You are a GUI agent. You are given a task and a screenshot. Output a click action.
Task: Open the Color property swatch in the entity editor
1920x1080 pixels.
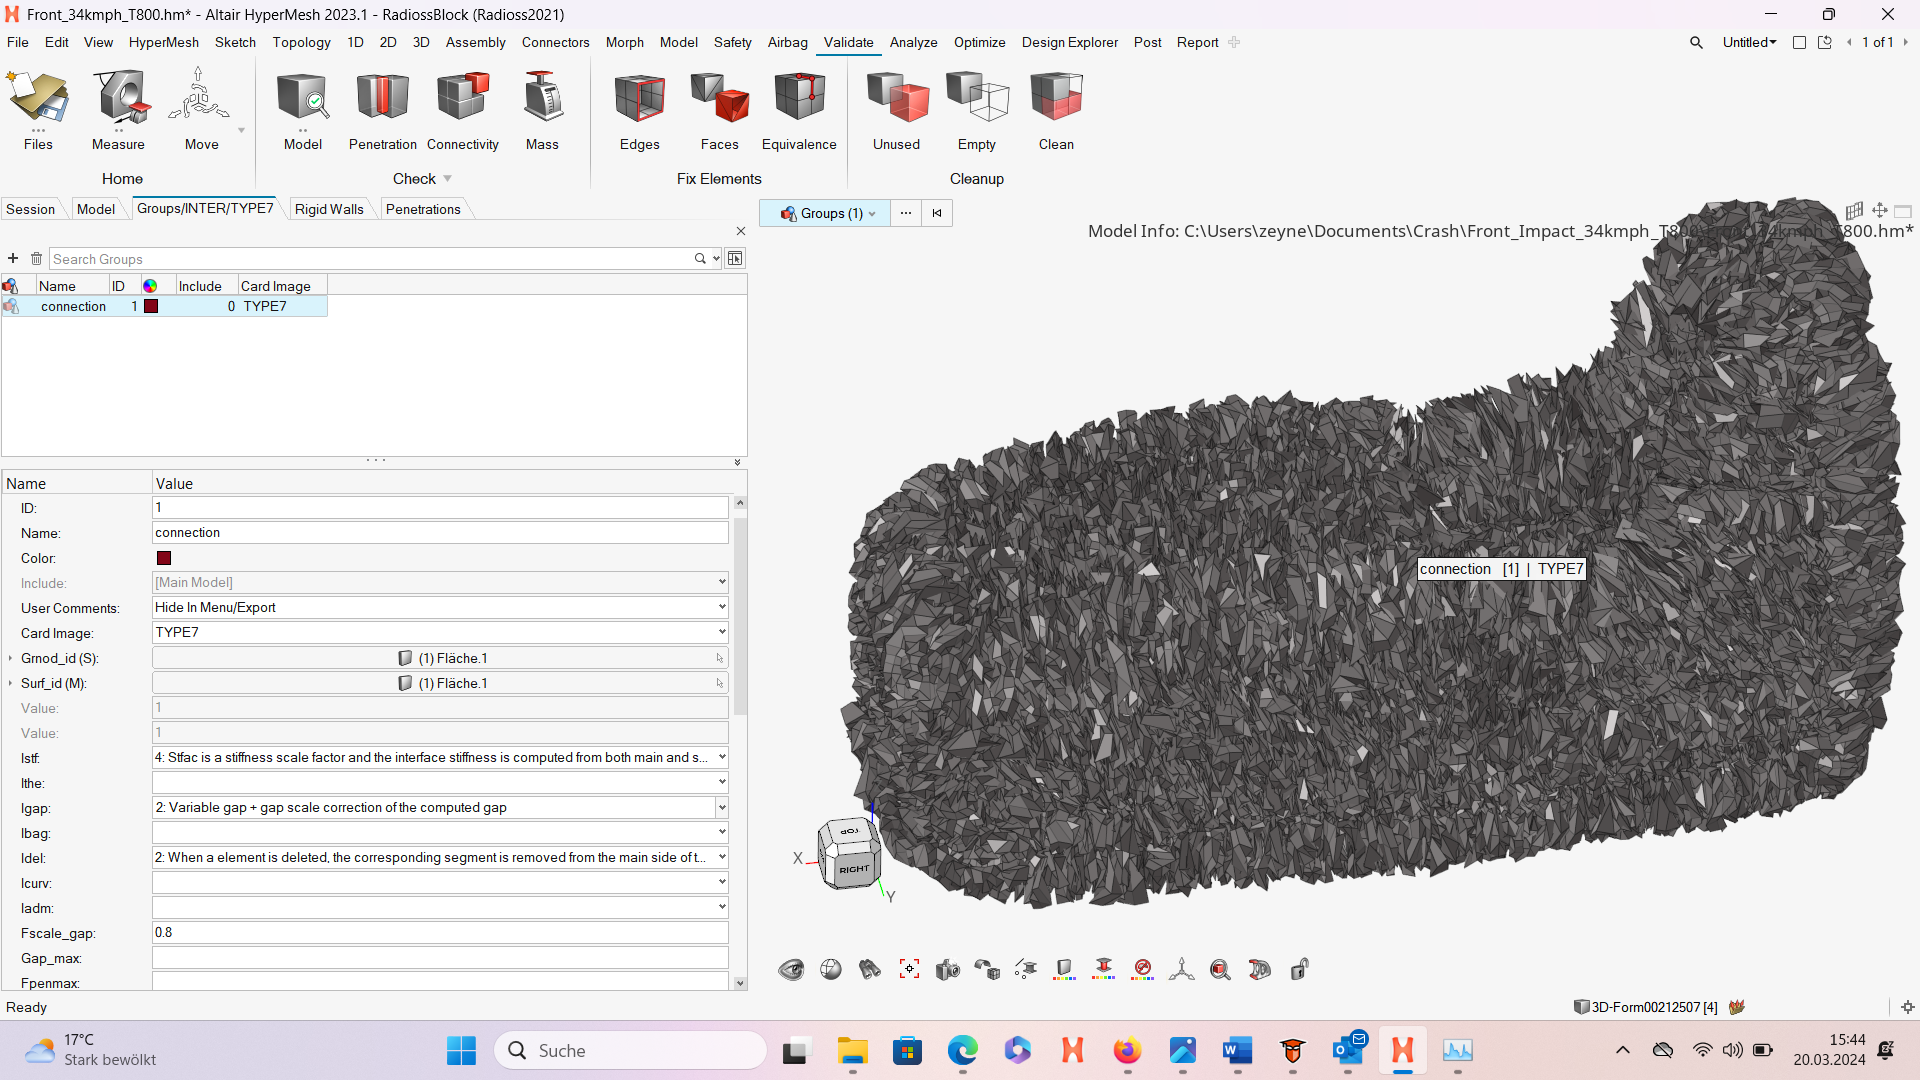point(164,558)
